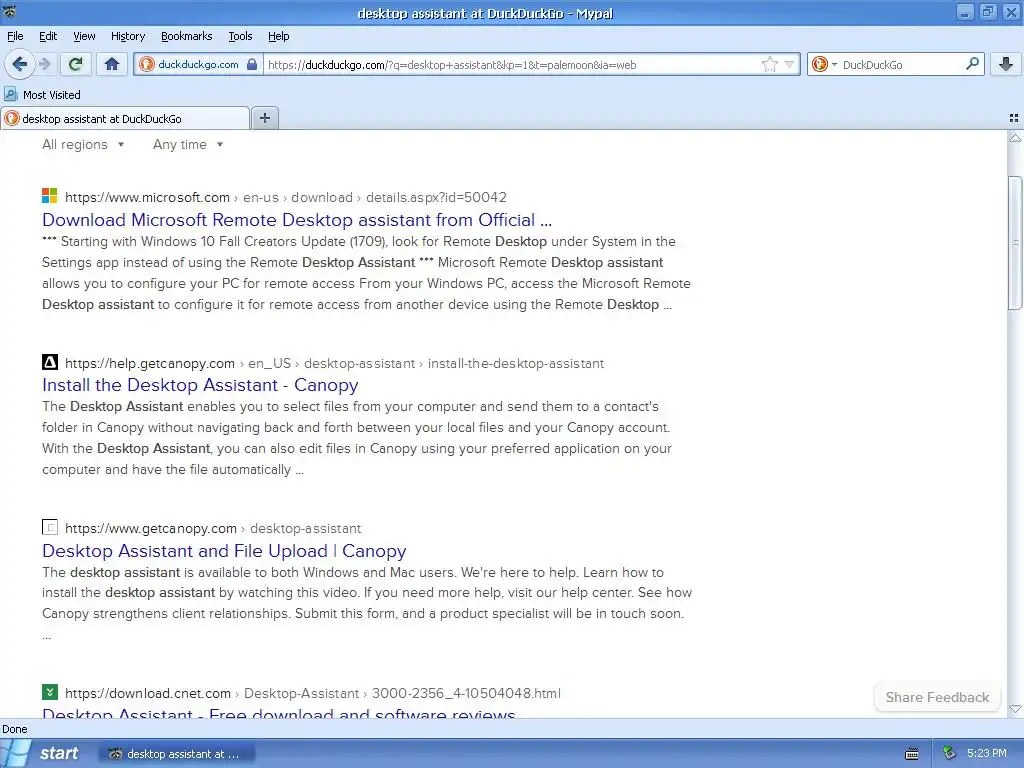Open the Most Visited bookmarks folder
1024x768 pixels.
tap(42, 95)
